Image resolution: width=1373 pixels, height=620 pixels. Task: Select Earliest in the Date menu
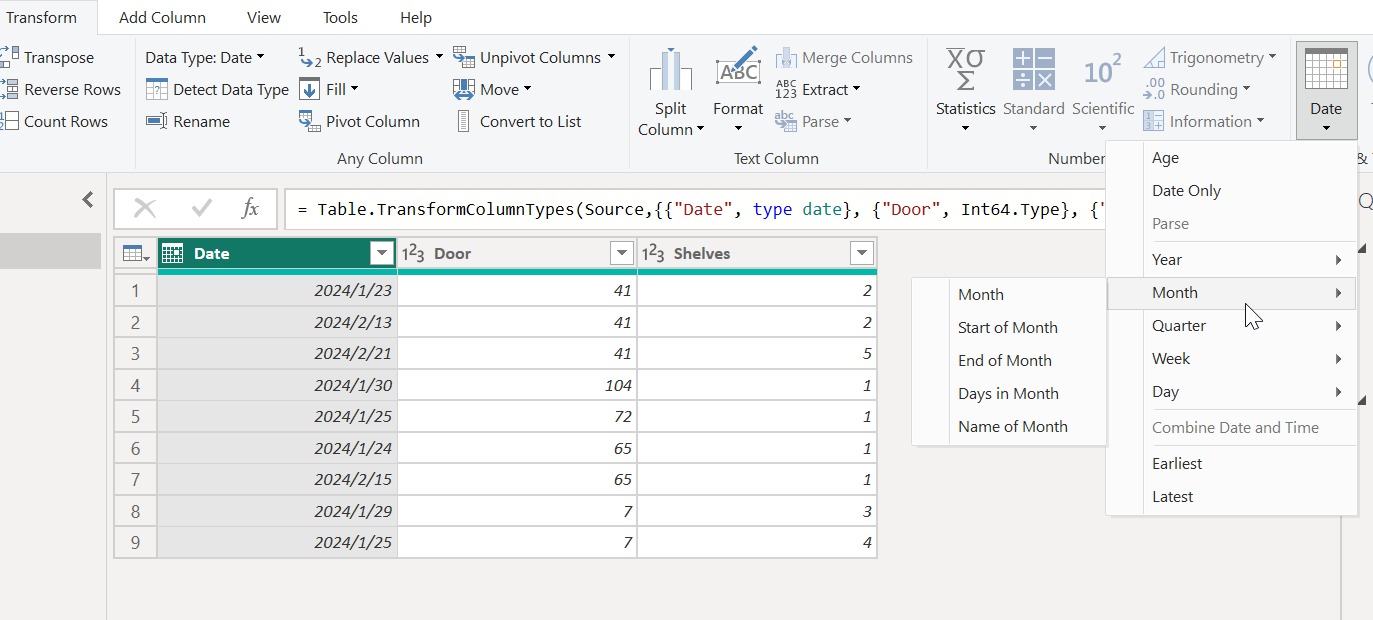(1231, 464)
